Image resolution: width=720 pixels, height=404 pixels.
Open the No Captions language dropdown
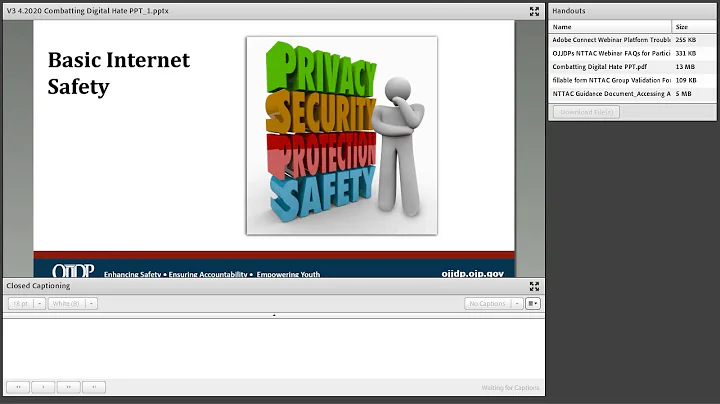(494, 303)
